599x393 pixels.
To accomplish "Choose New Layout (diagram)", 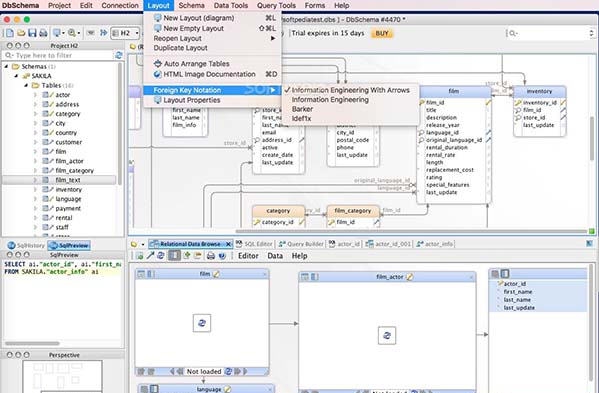I will click(214, 18).
